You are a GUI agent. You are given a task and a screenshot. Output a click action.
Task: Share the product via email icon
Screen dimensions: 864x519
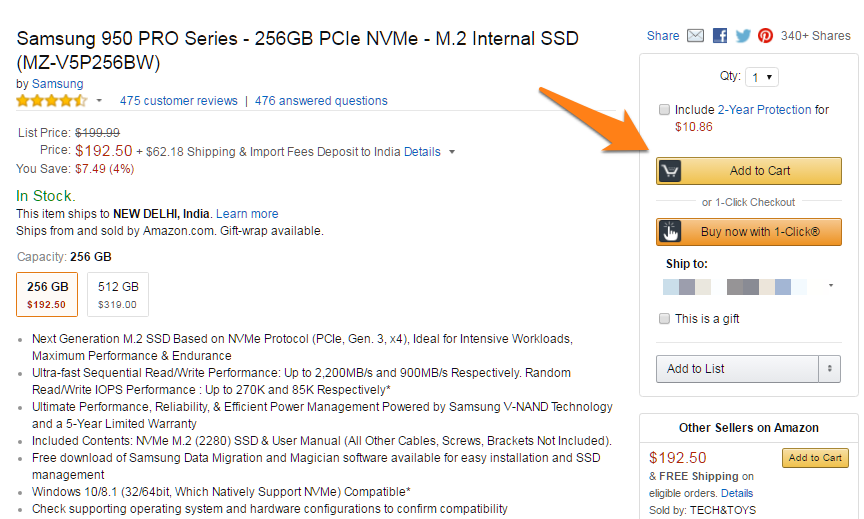point(695,36)
